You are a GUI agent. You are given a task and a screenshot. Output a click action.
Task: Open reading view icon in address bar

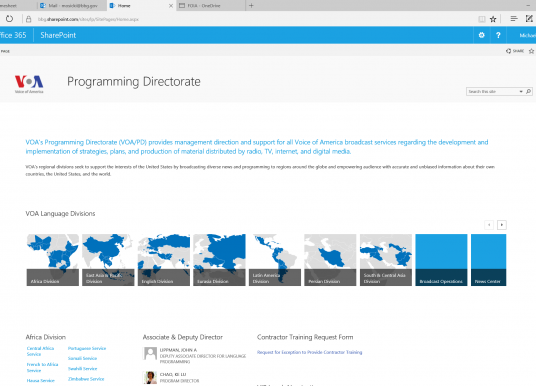[481, 19]
